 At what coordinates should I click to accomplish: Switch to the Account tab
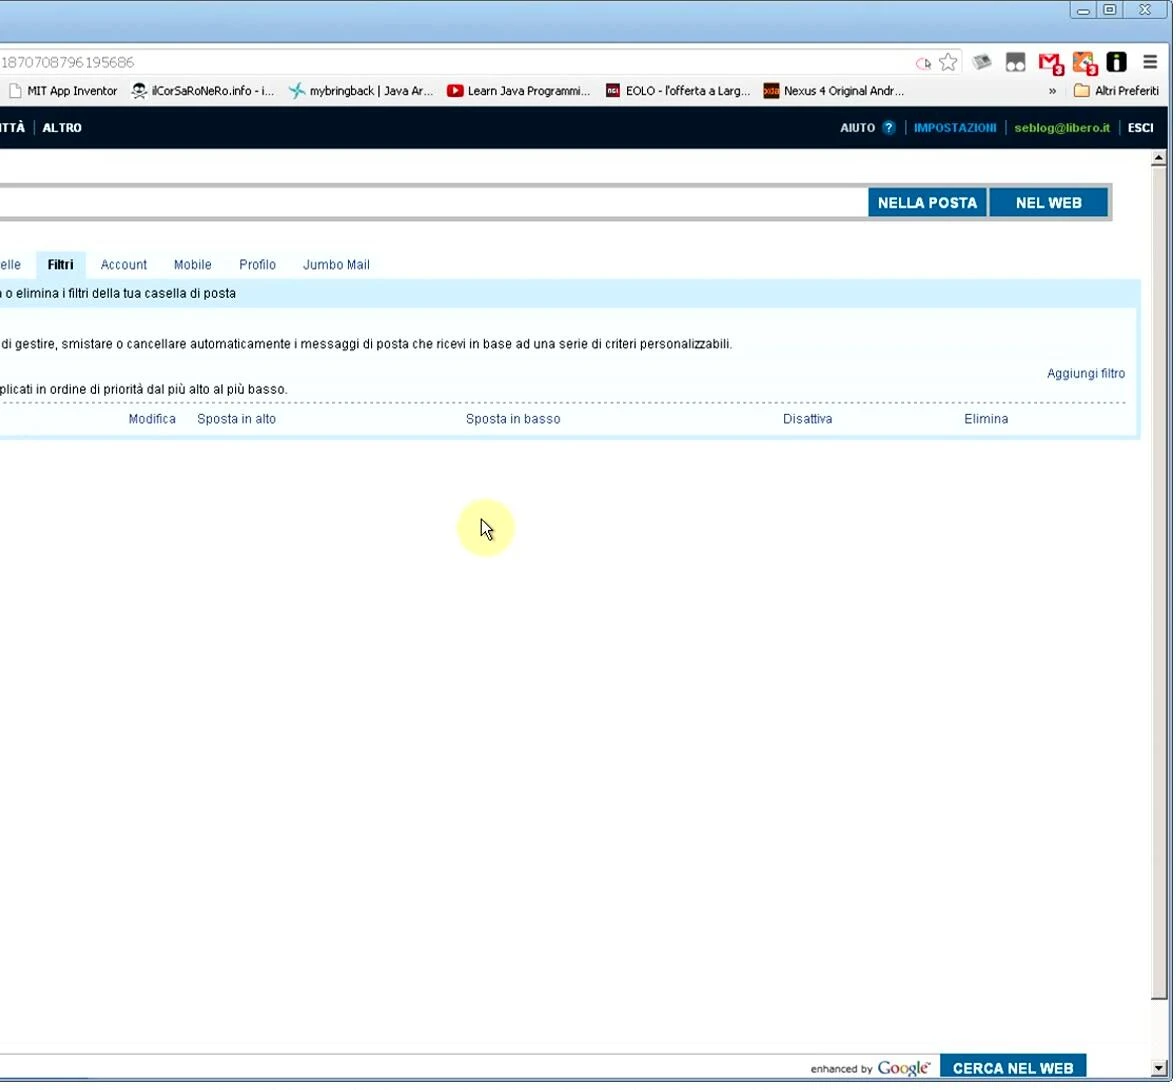click(123, 264)
